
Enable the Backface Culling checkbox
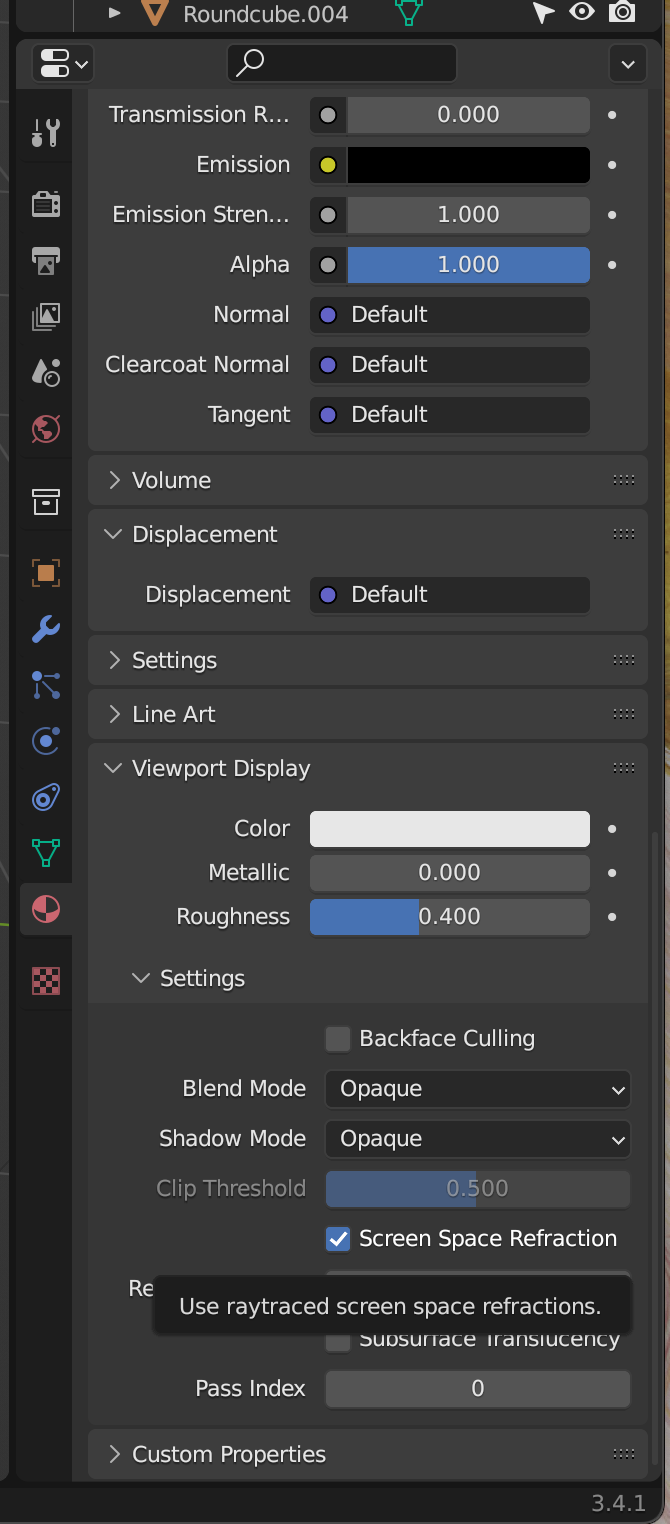(338, 1039)
